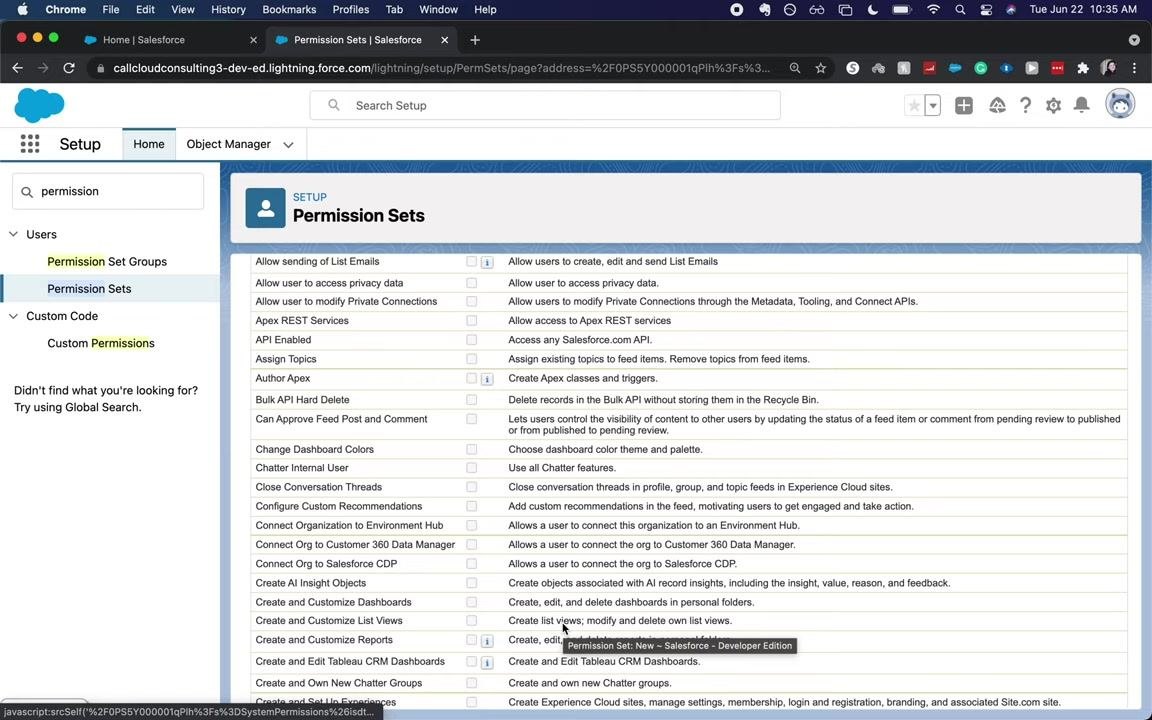
Task: Click info icon beside Allow sending of List Emails
Action: click(486, 262)
